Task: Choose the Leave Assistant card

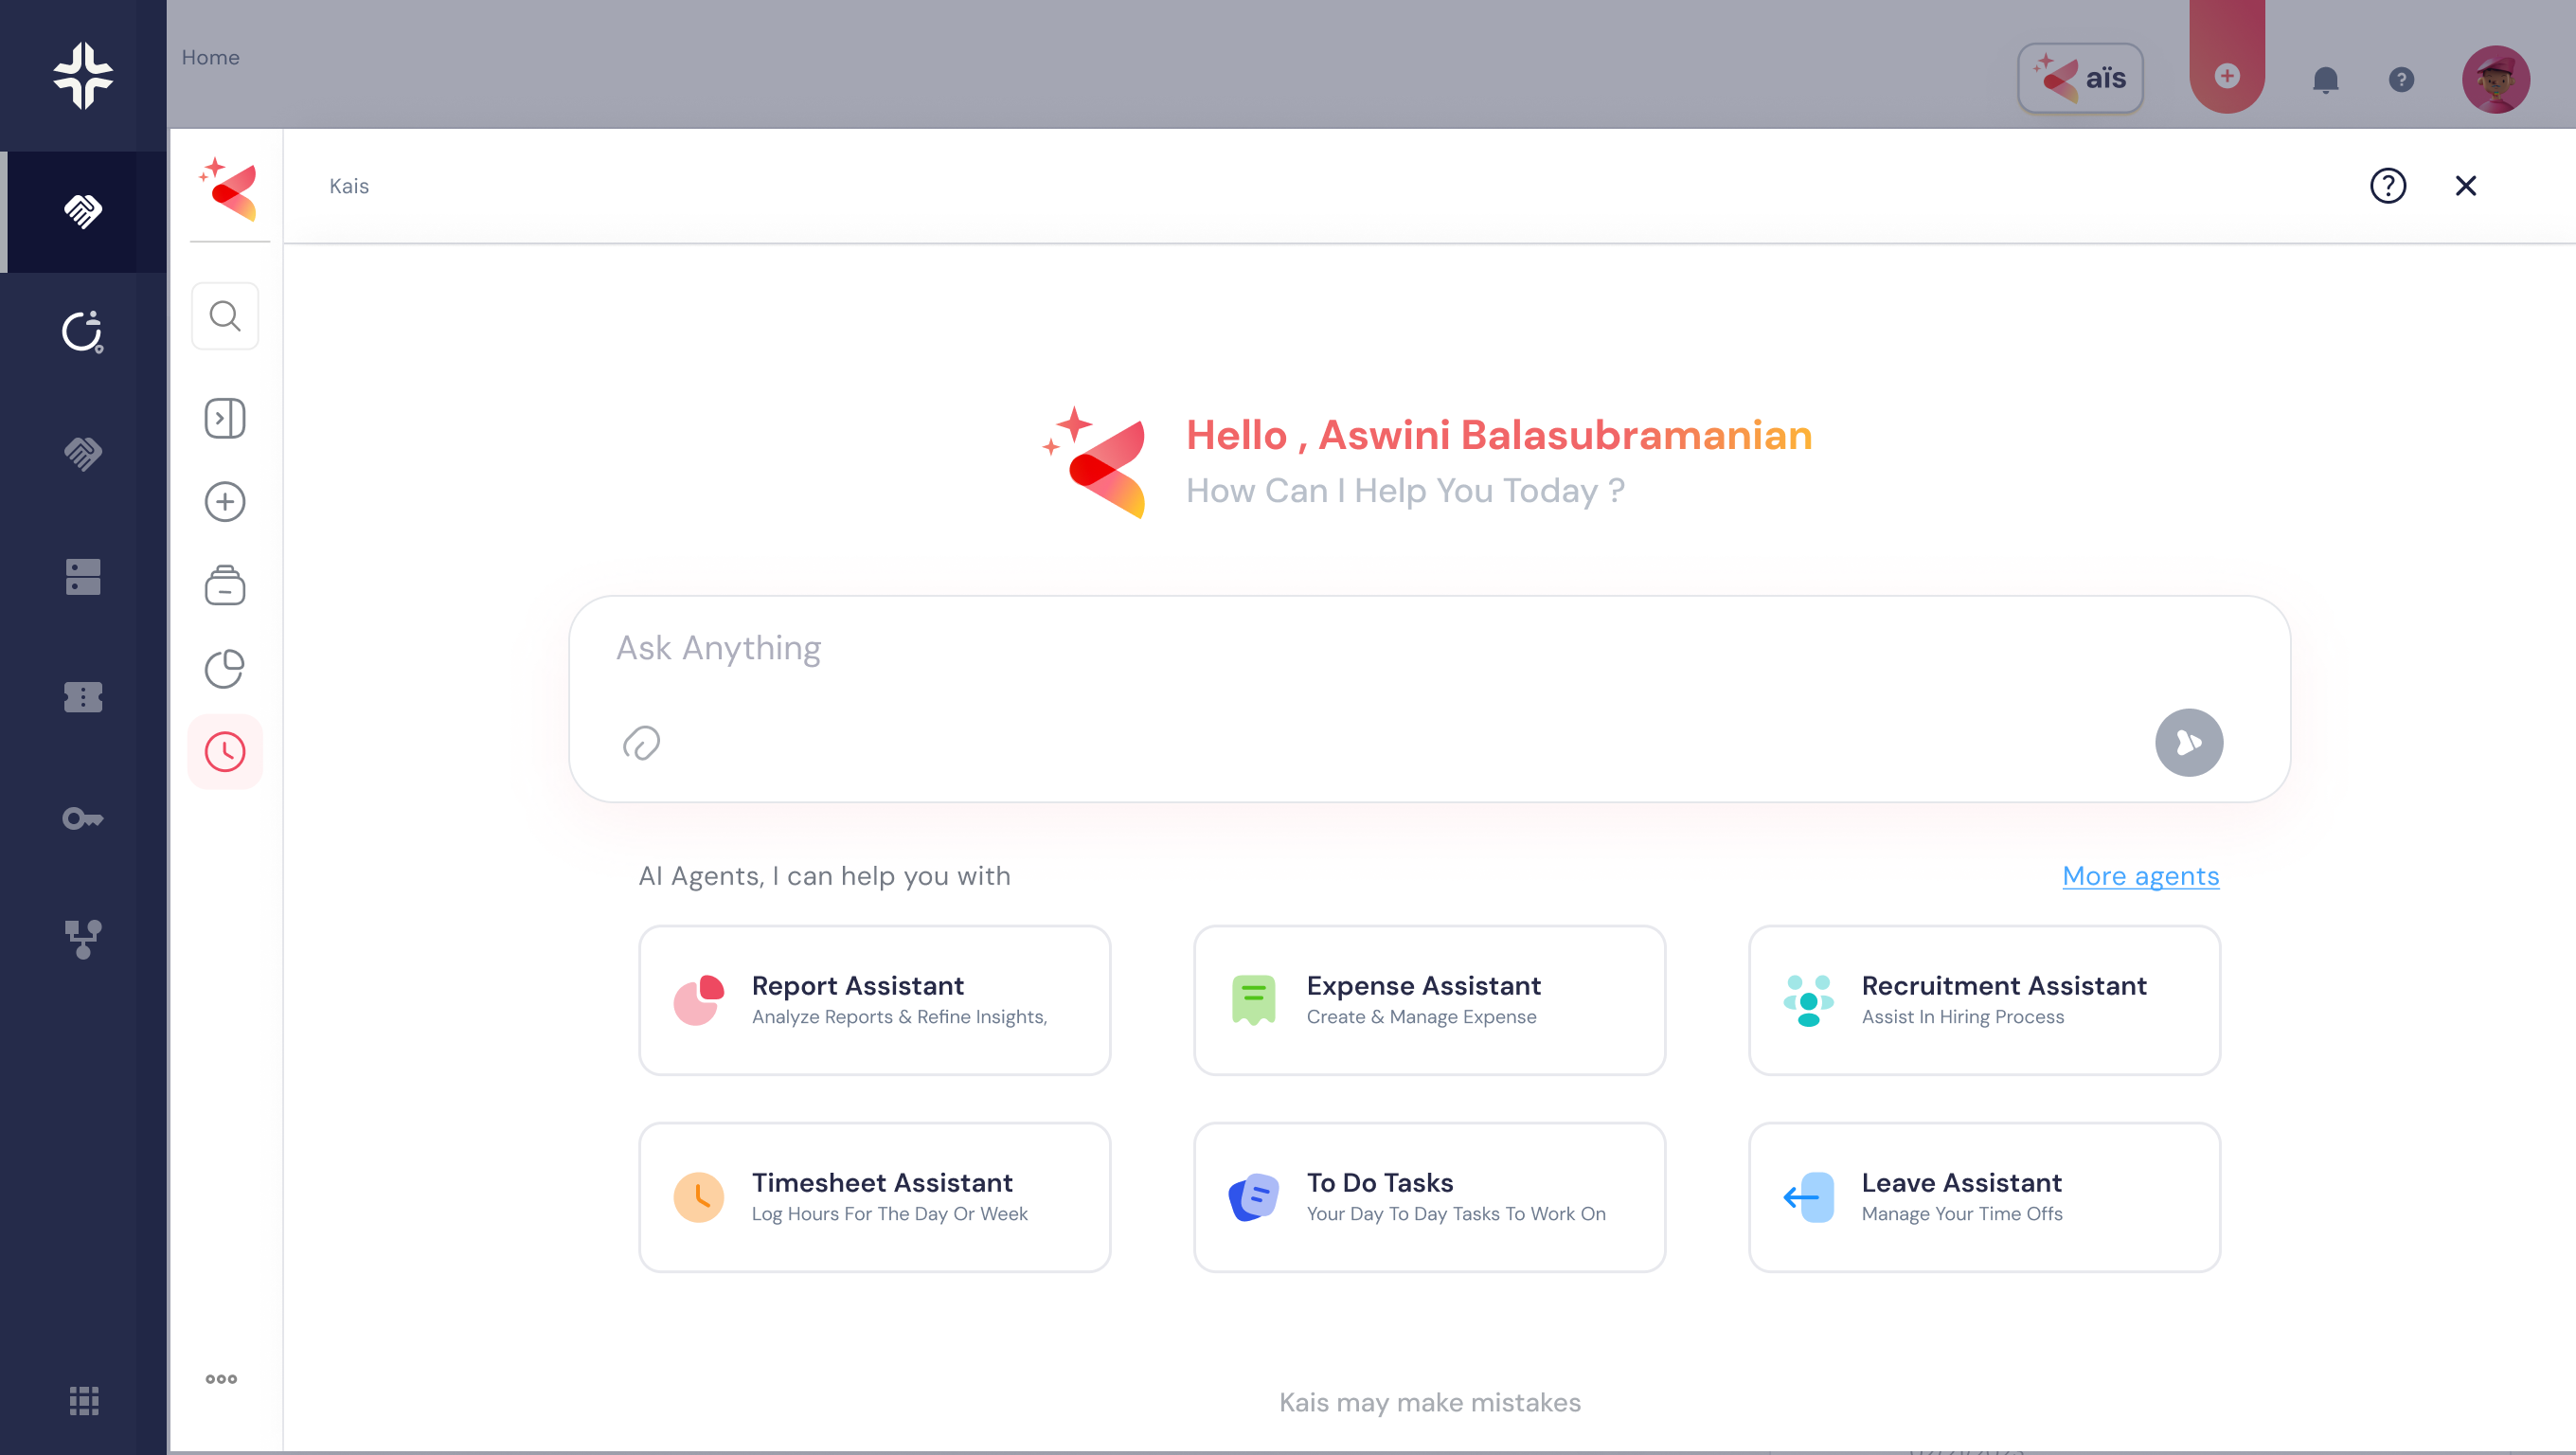Action: [1984, 1197]
